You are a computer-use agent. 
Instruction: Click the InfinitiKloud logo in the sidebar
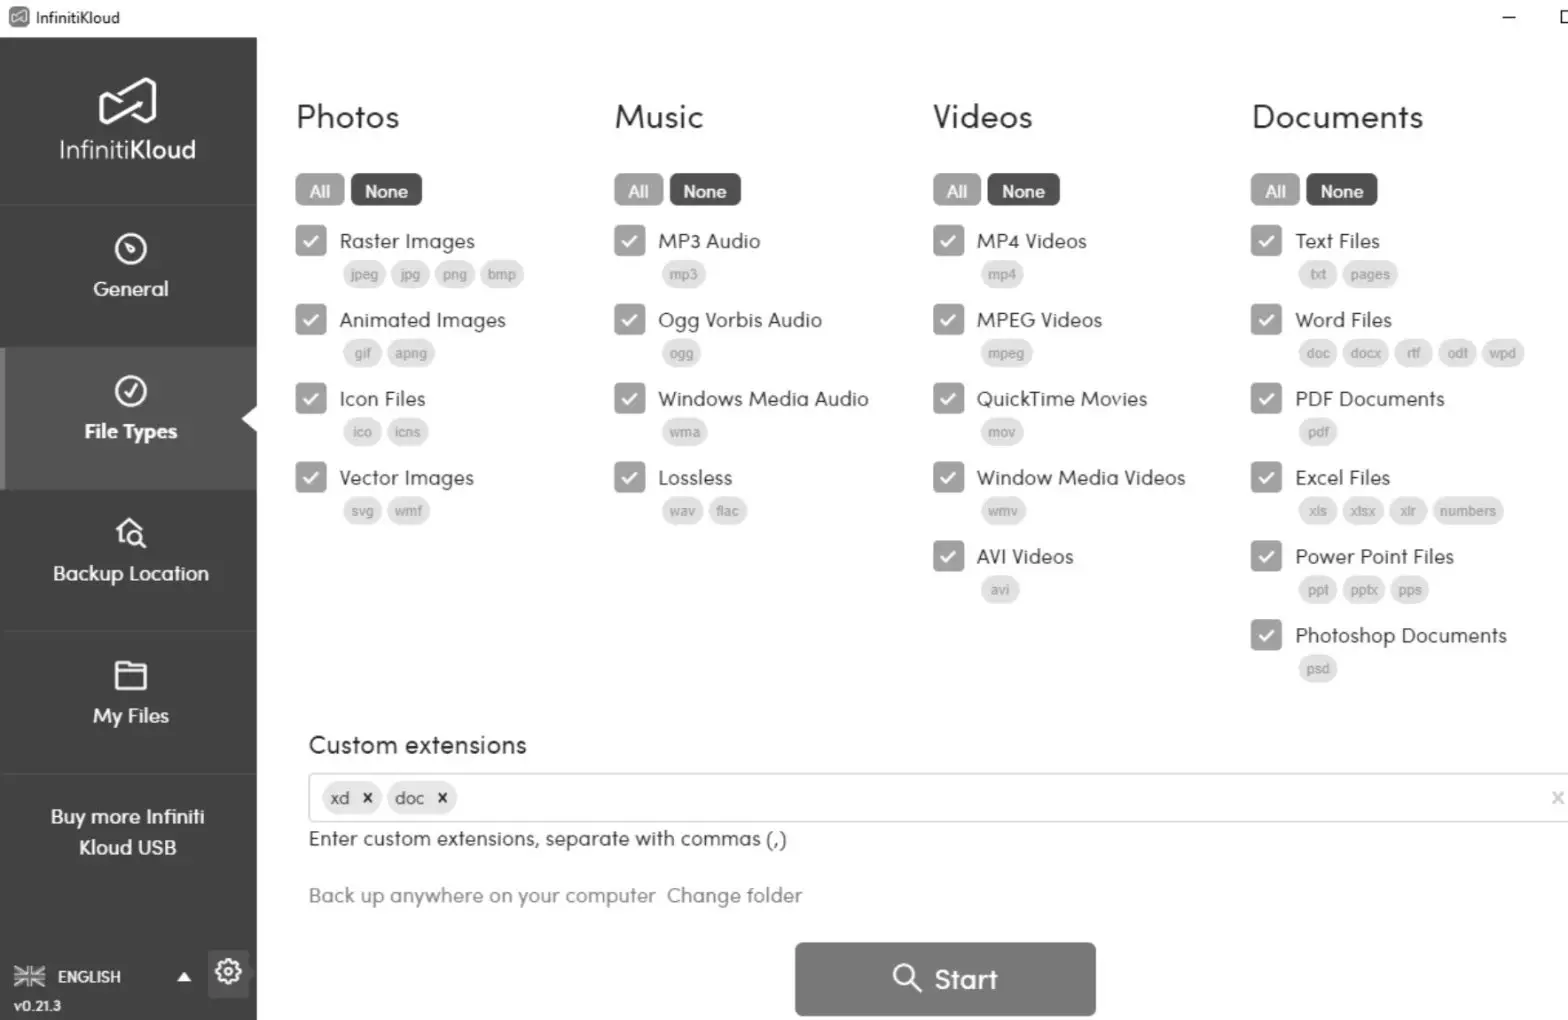(x=128, y=101)
